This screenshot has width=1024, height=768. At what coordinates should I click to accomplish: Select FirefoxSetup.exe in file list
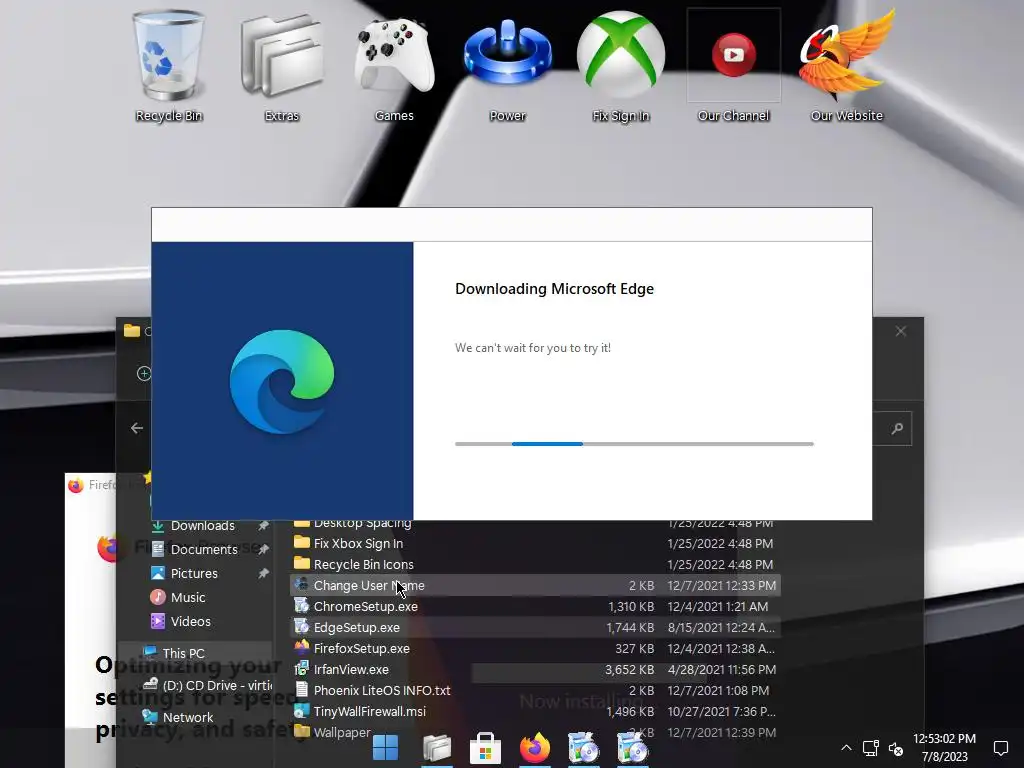[x=535, y=648]
